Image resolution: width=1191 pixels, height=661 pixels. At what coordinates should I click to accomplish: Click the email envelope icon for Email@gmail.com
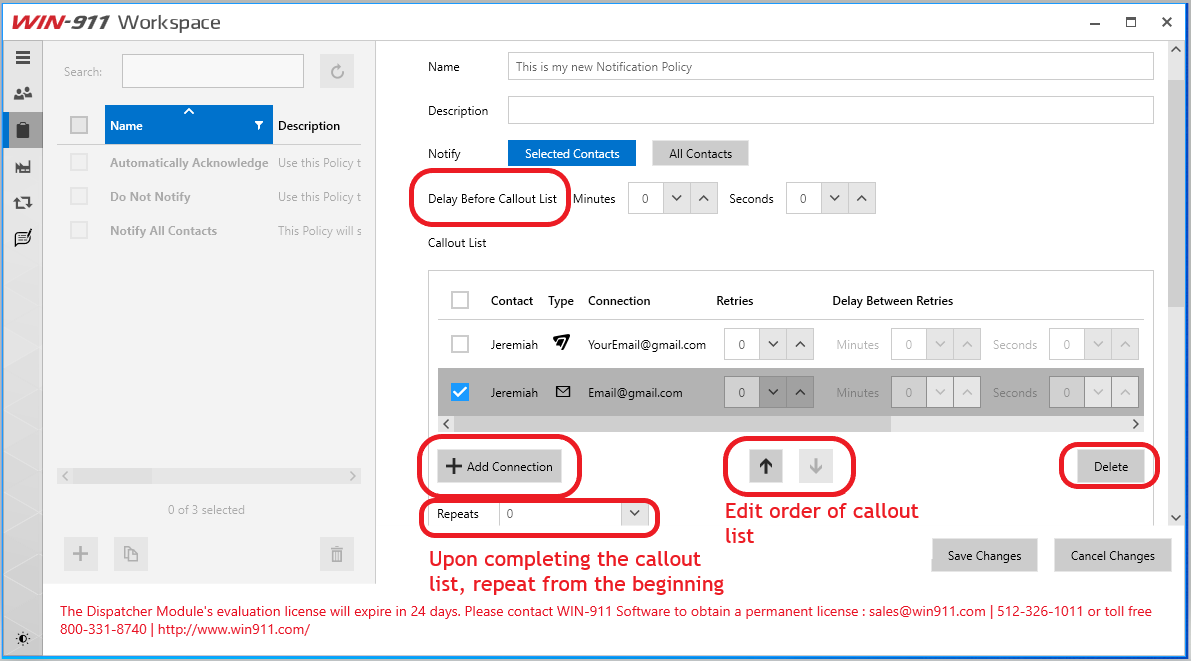coord(563,392)
